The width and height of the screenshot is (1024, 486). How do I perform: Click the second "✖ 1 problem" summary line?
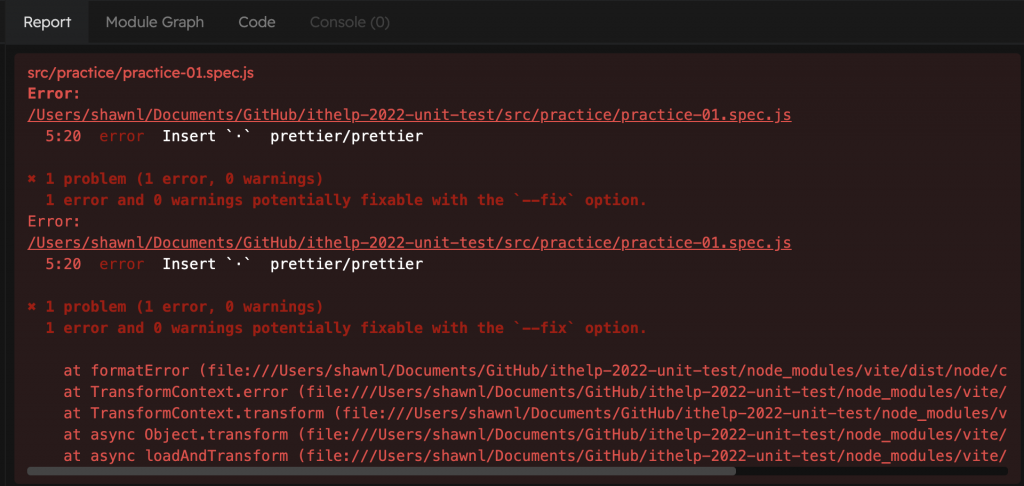(x=175, y=307)
